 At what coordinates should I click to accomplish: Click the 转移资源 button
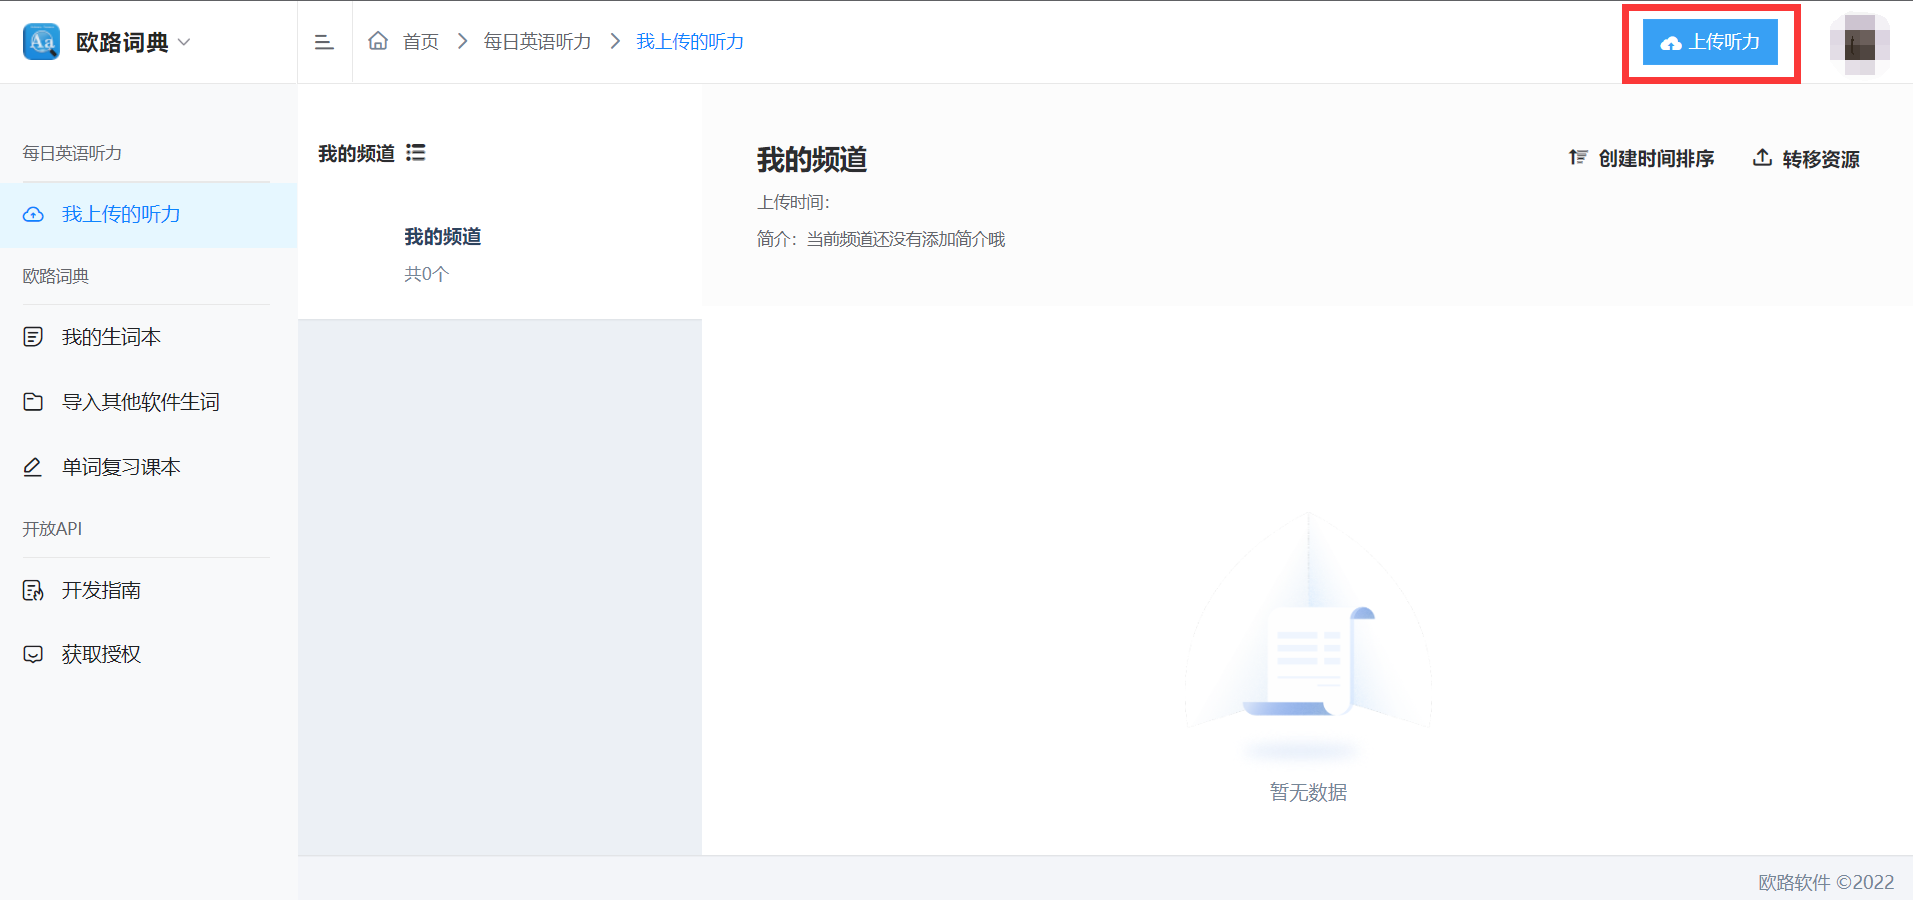tap(1806, 159)
